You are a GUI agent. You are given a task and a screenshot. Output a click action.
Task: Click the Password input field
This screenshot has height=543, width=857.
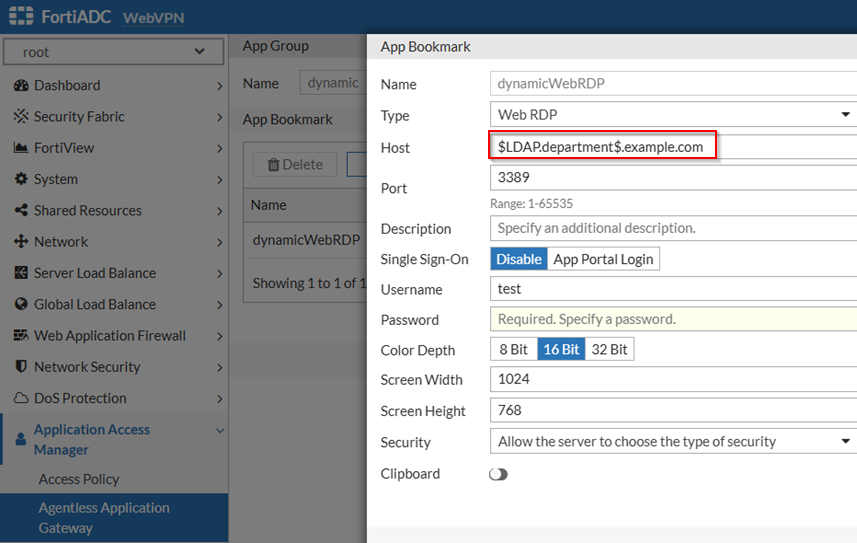click(672, 319)
